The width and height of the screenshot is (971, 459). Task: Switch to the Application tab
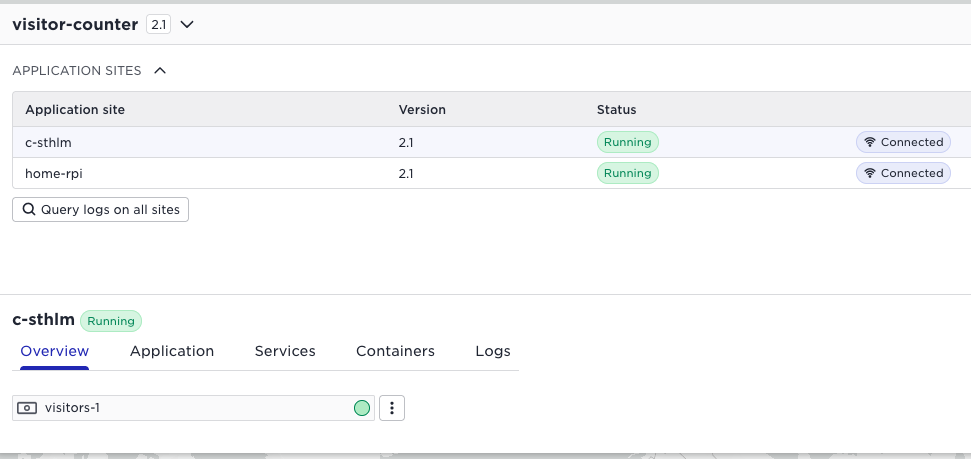click(x=172, y=351)
